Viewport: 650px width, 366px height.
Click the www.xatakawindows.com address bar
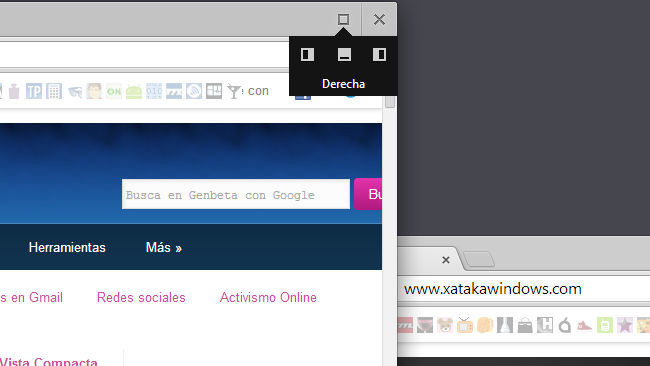(524, 289)
